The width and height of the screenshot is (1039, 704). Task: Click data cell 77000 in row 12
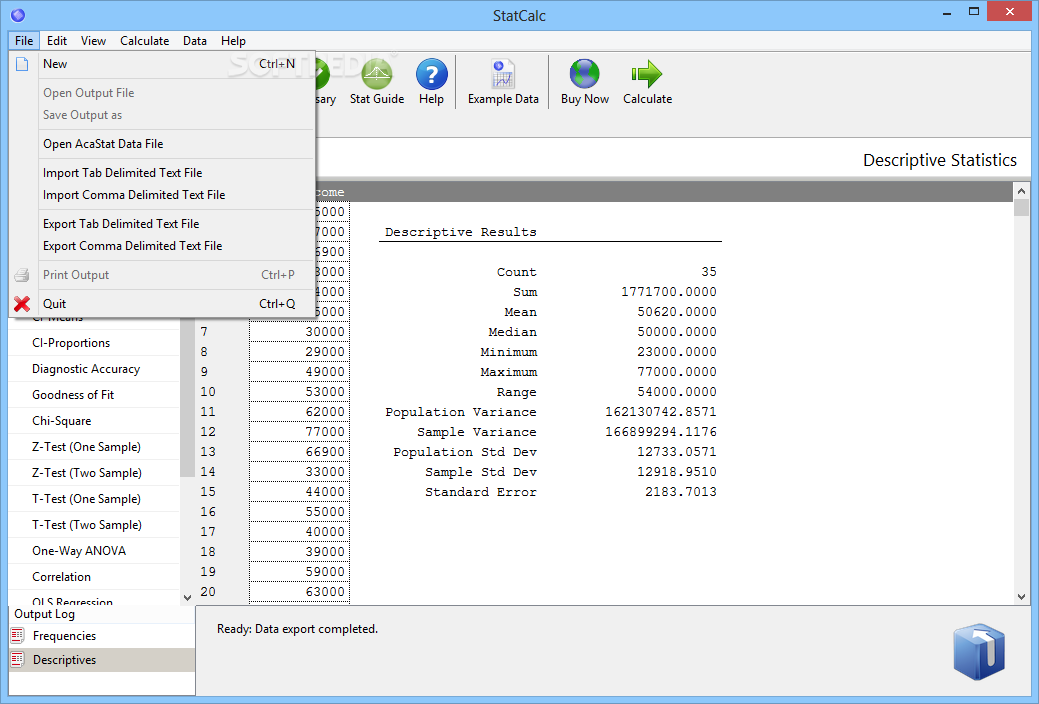pos(300,431)
